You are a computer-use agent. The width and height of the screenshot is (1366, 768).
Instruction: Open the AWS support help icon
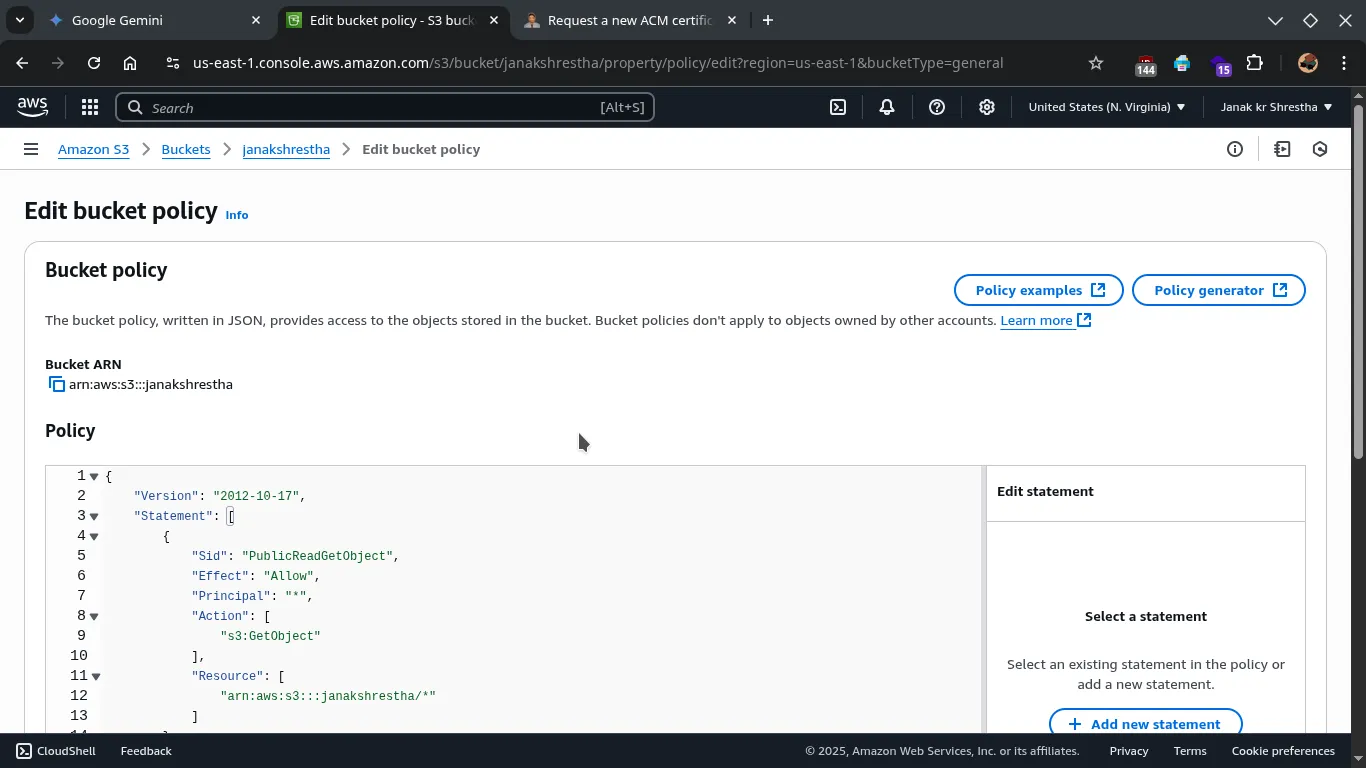937,107
